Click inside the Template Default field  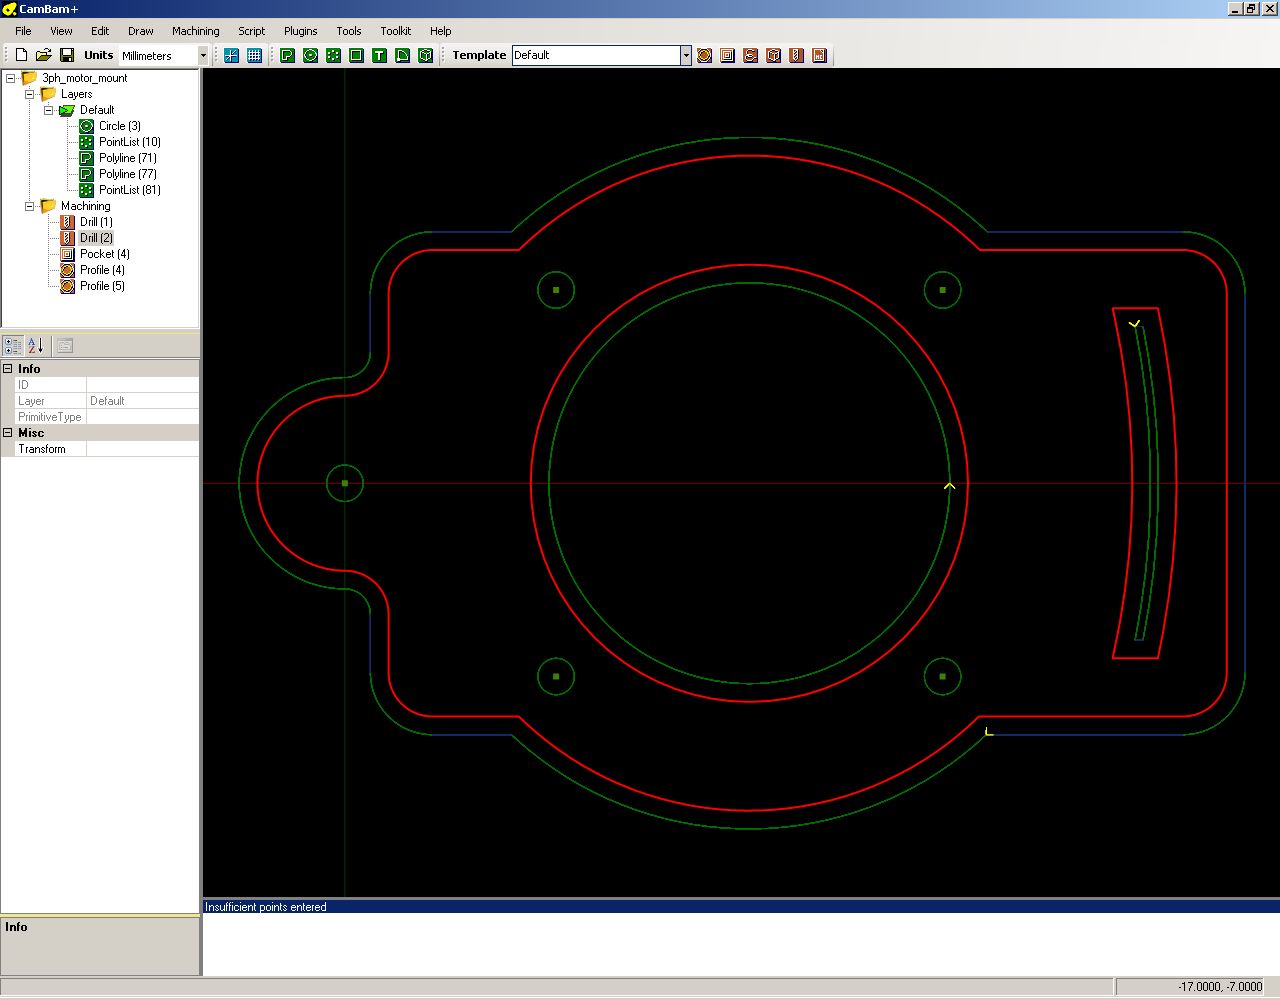[x=596, y=55]
